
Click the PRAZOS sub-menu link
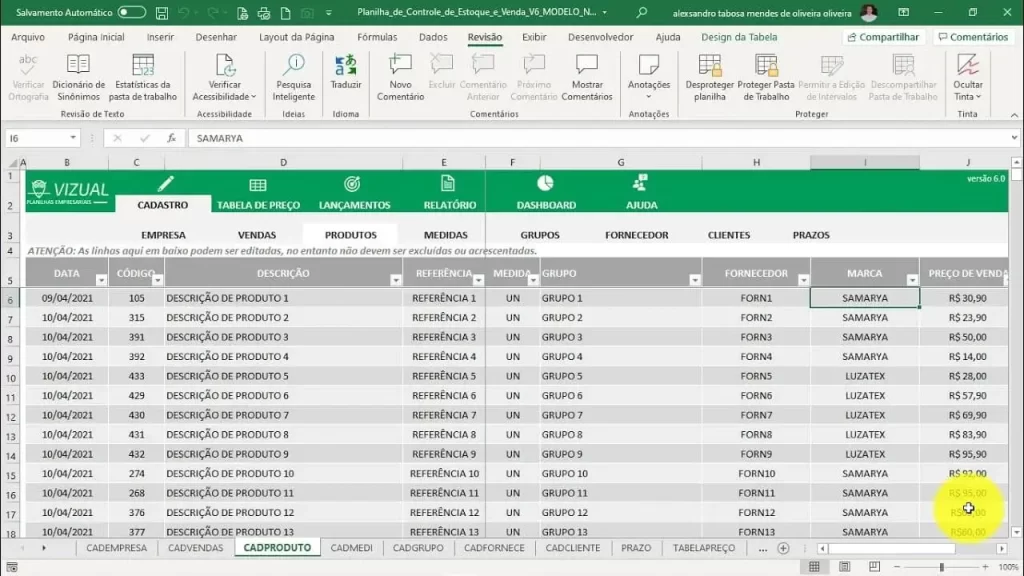tap(811, 235)
